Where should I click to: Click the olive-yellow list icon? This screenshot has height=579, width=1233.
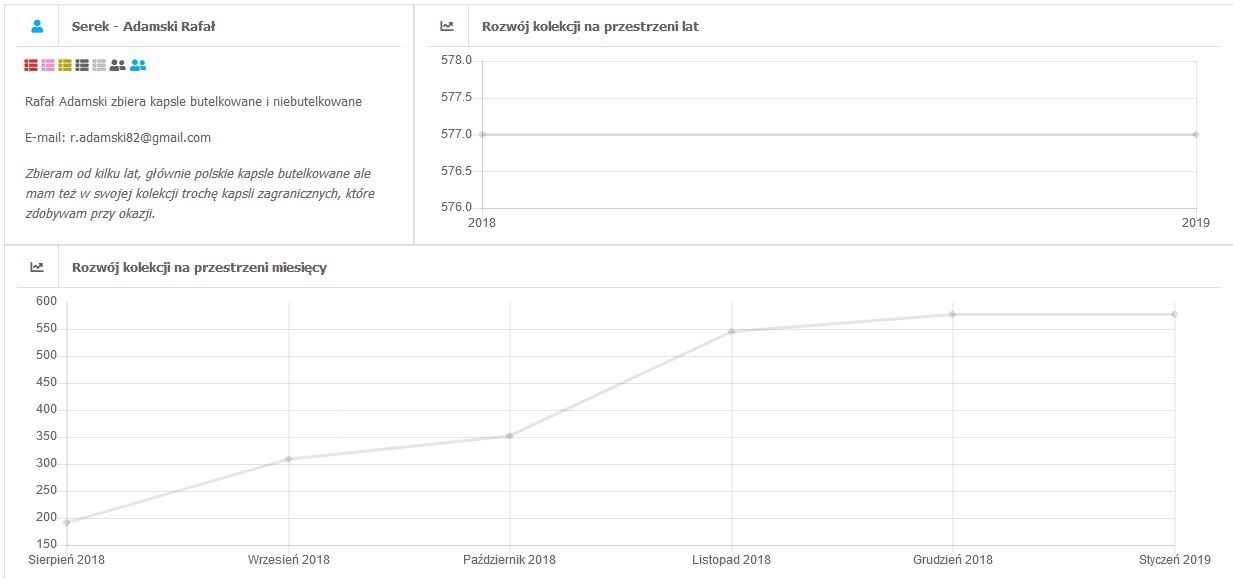pos(65,65)
